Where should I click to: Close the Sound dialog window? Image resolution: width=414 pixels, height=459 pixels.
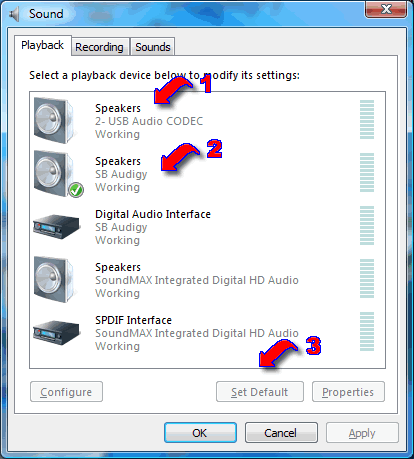coord(386,9)
